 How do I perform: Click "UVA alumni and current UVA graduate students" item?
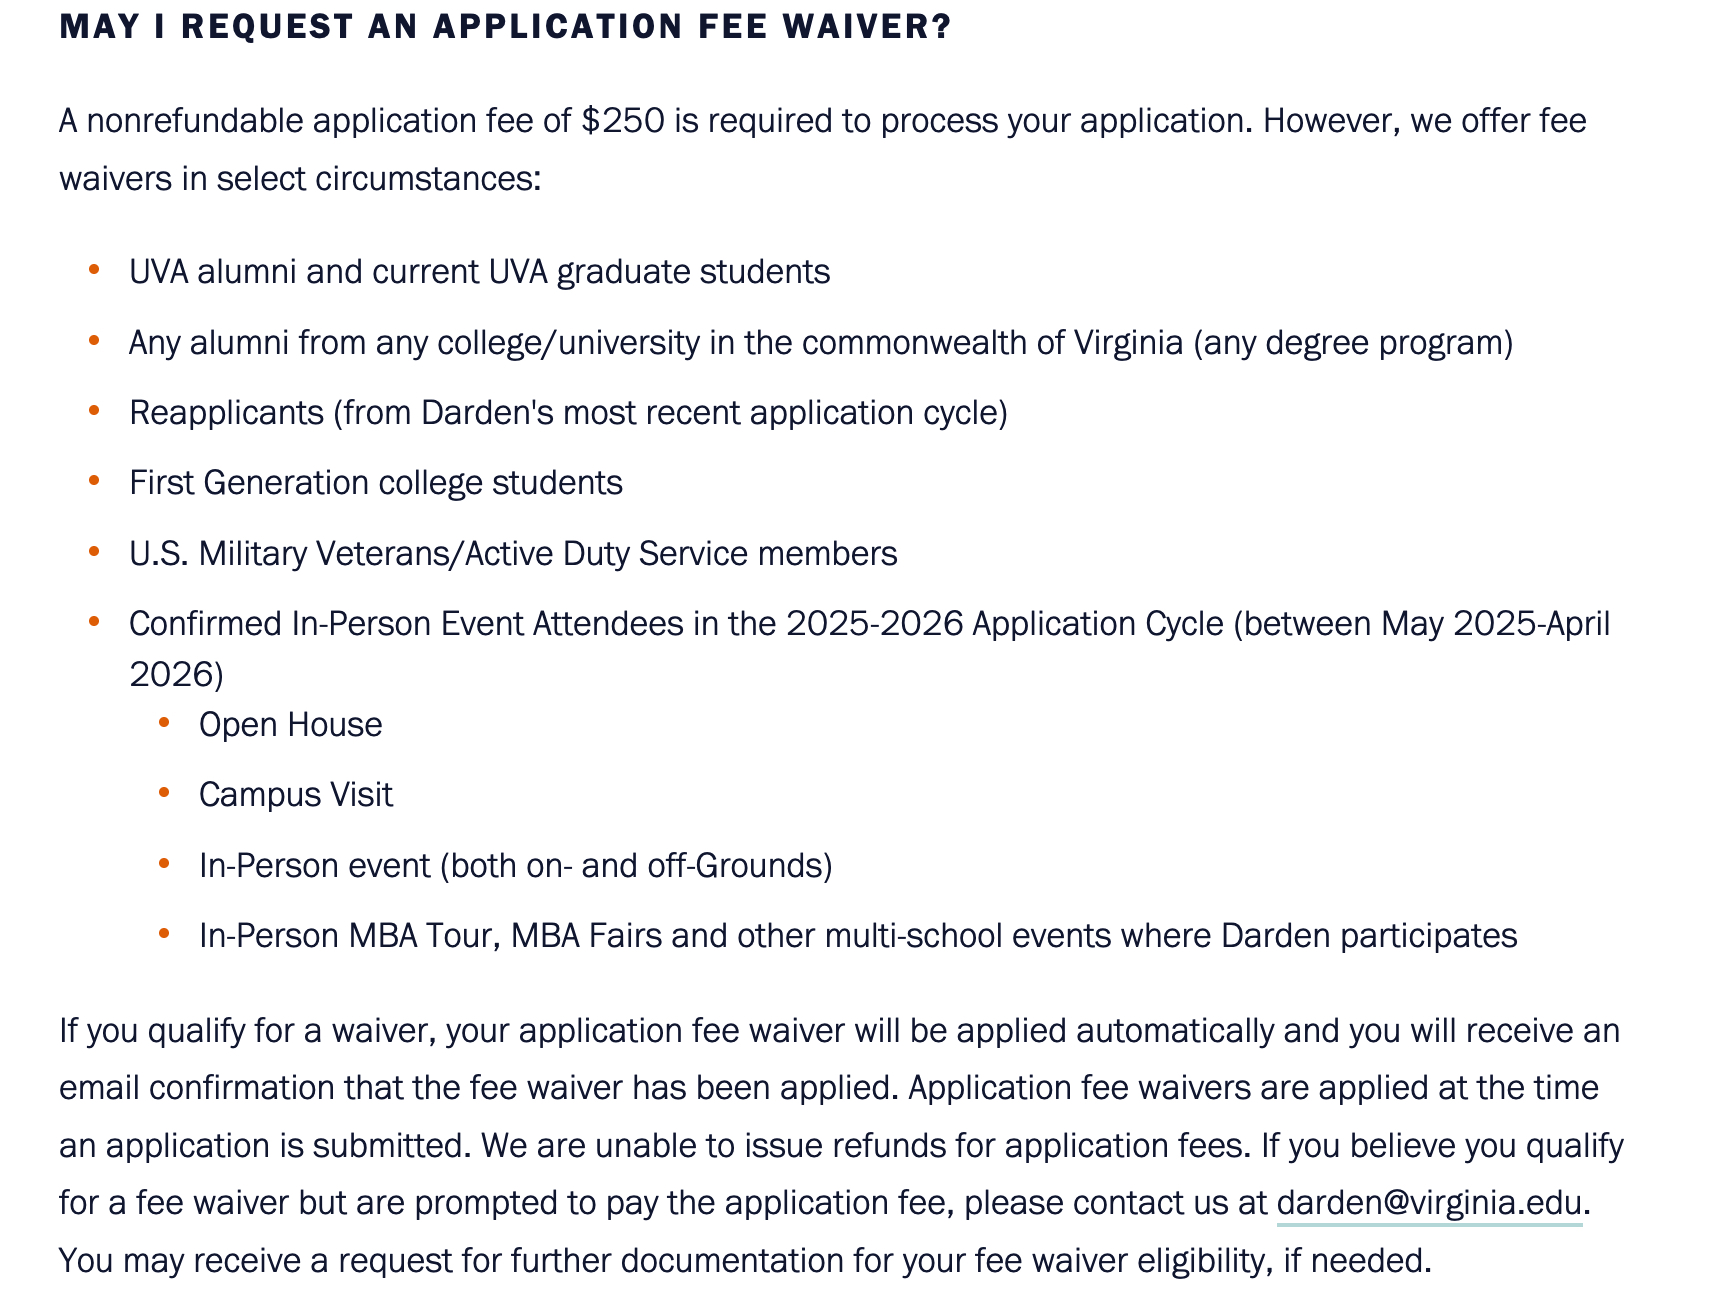tap(479, 272)
